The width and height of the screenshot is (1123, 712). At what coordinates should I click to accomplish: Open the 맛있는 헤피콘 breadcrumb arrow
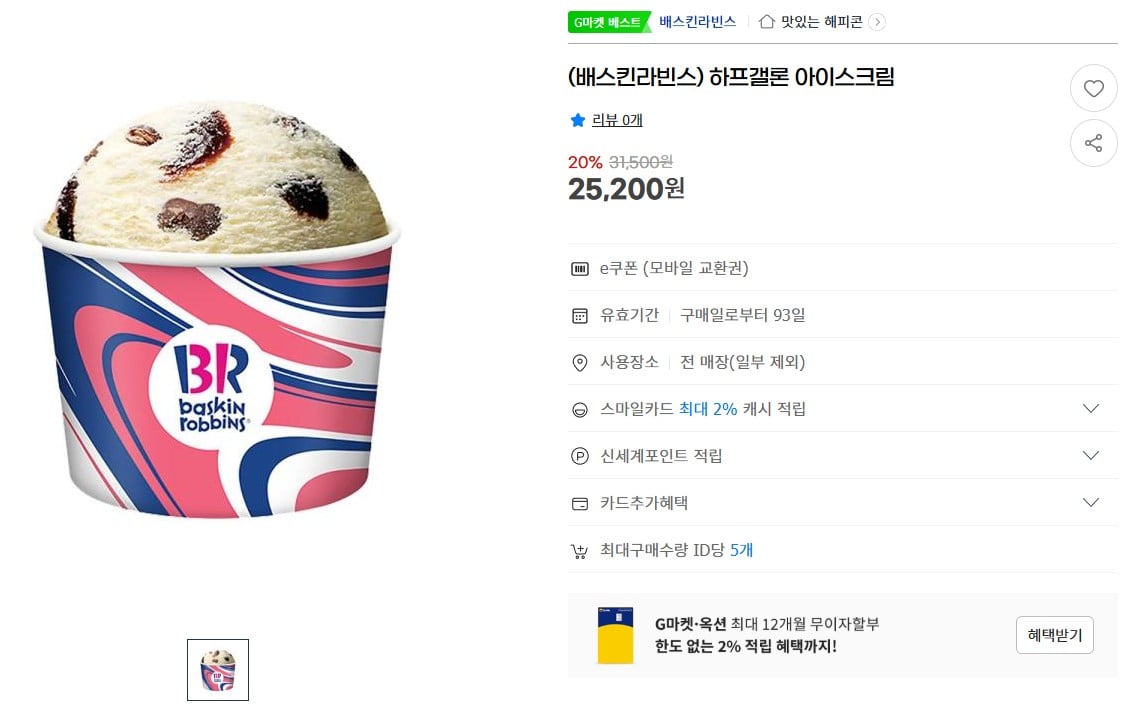click(x=877, y=20)
